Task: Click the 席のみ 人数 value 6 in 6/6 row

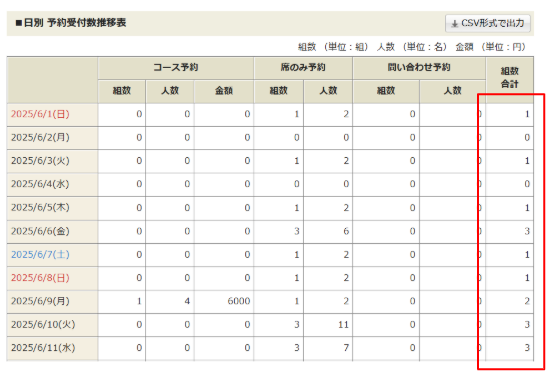Action: pos(346,231)
